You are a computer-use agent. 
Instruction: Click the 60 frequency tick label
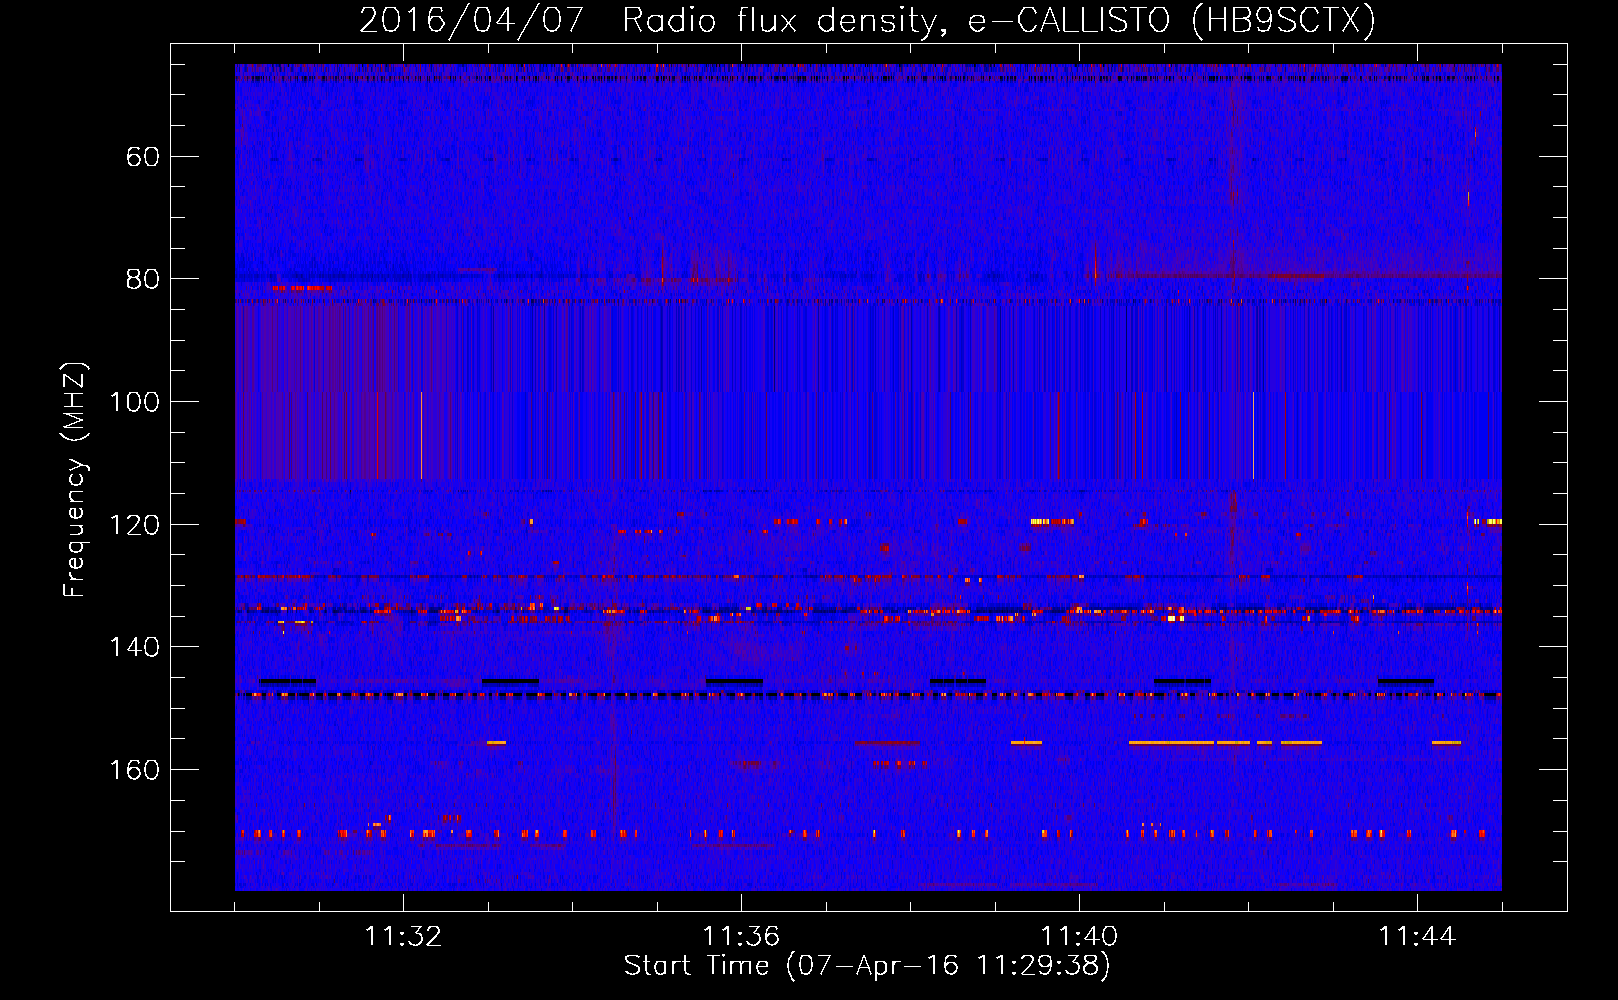143,157
